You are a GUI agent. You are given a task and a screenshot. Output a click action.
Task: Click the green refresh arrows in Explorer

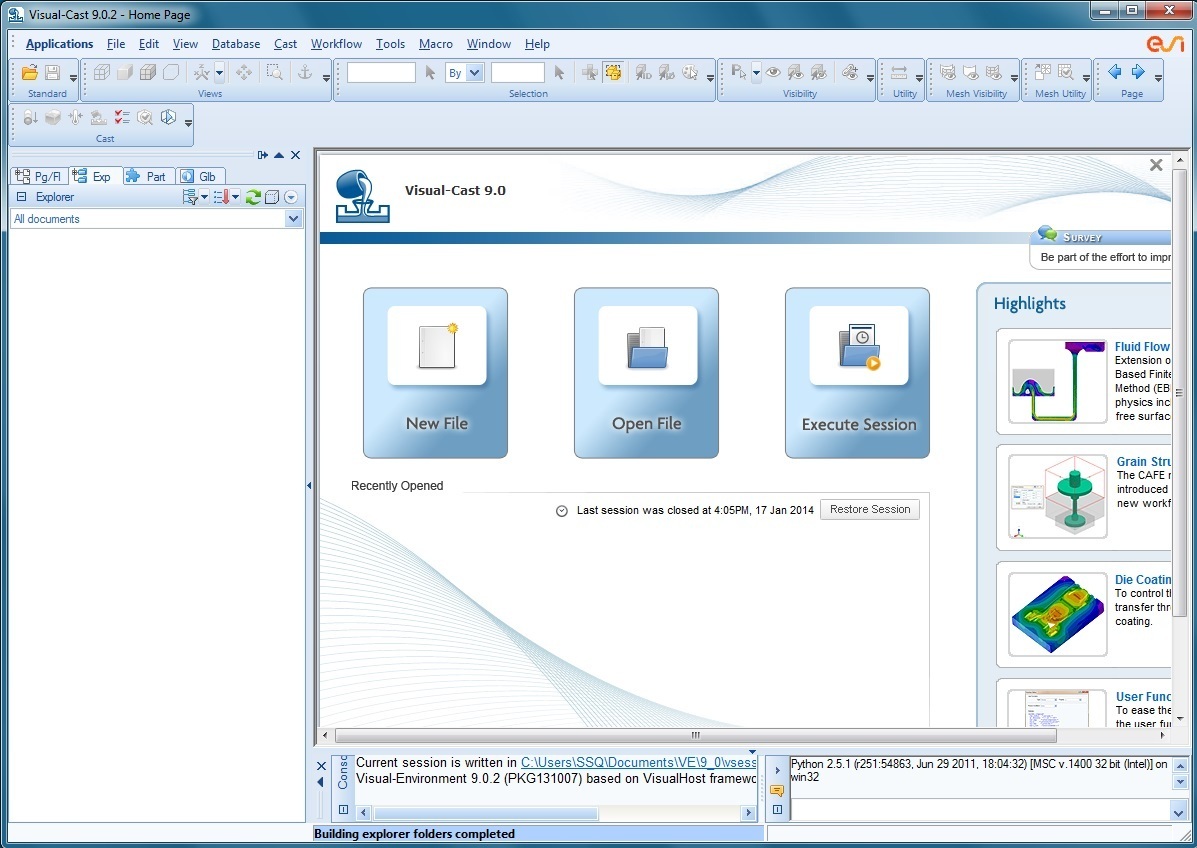[x=253, y=197]
